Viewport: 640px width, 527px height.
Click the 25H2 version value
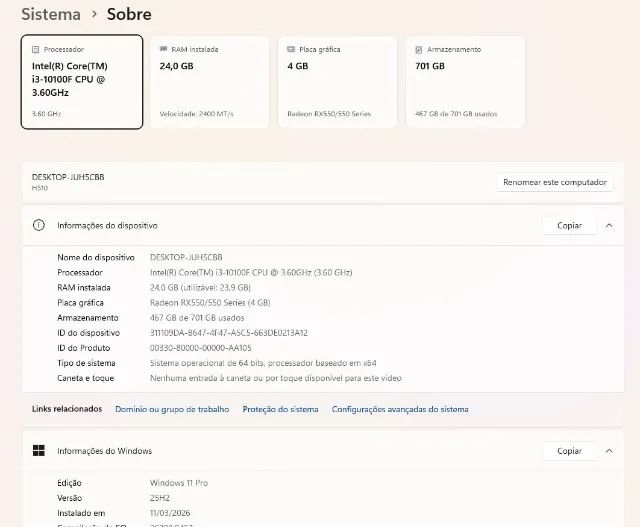point(160,498)
